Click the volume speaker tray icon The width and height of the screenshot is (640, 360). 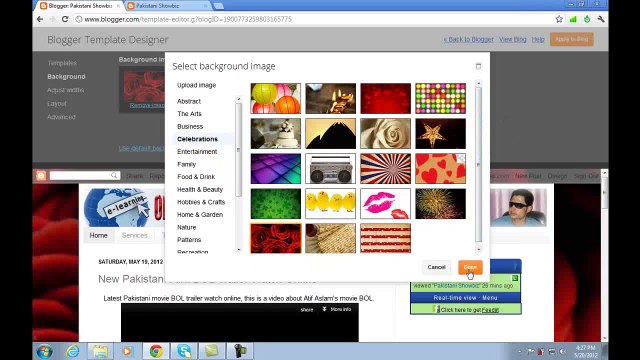point(563,351)
